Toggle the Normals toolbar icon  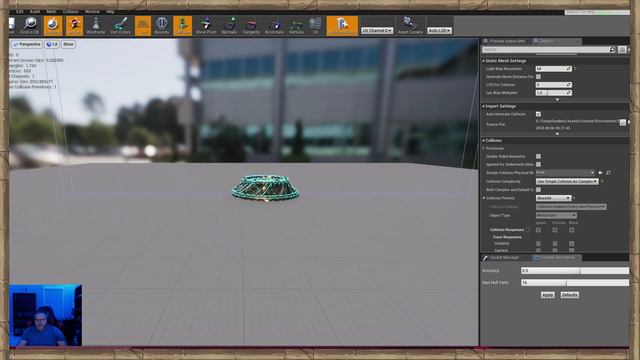pyautogui.click(x=229, y=25)
